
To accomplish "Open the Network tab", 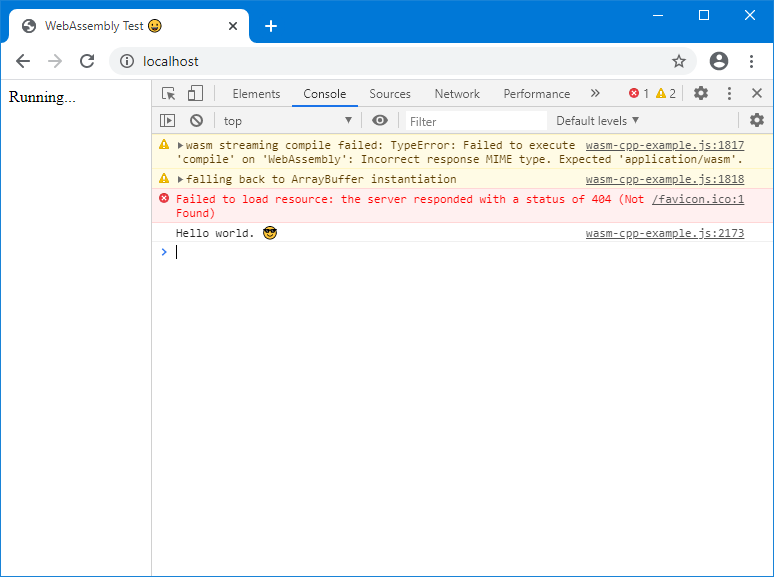I will click(457, 94).
